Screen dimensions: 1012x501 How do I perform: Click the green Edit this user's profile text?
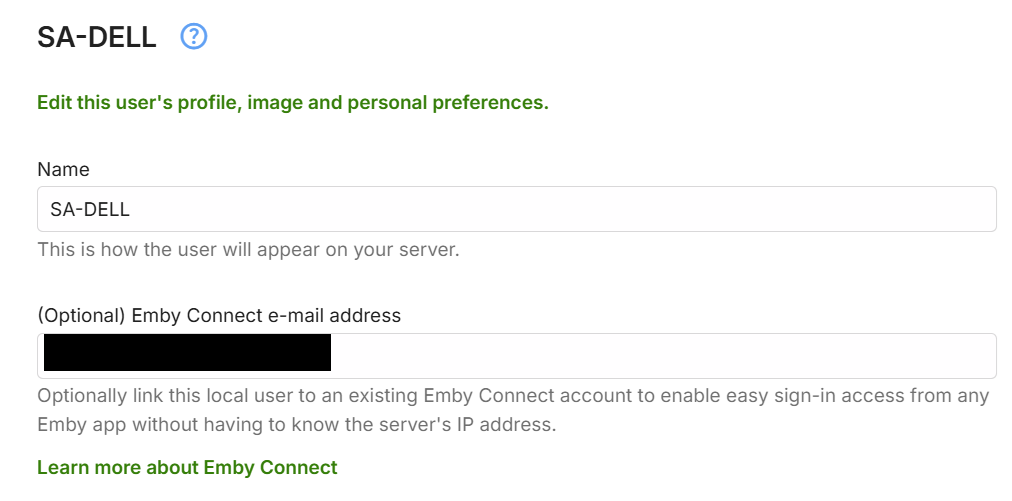[292, 102]
